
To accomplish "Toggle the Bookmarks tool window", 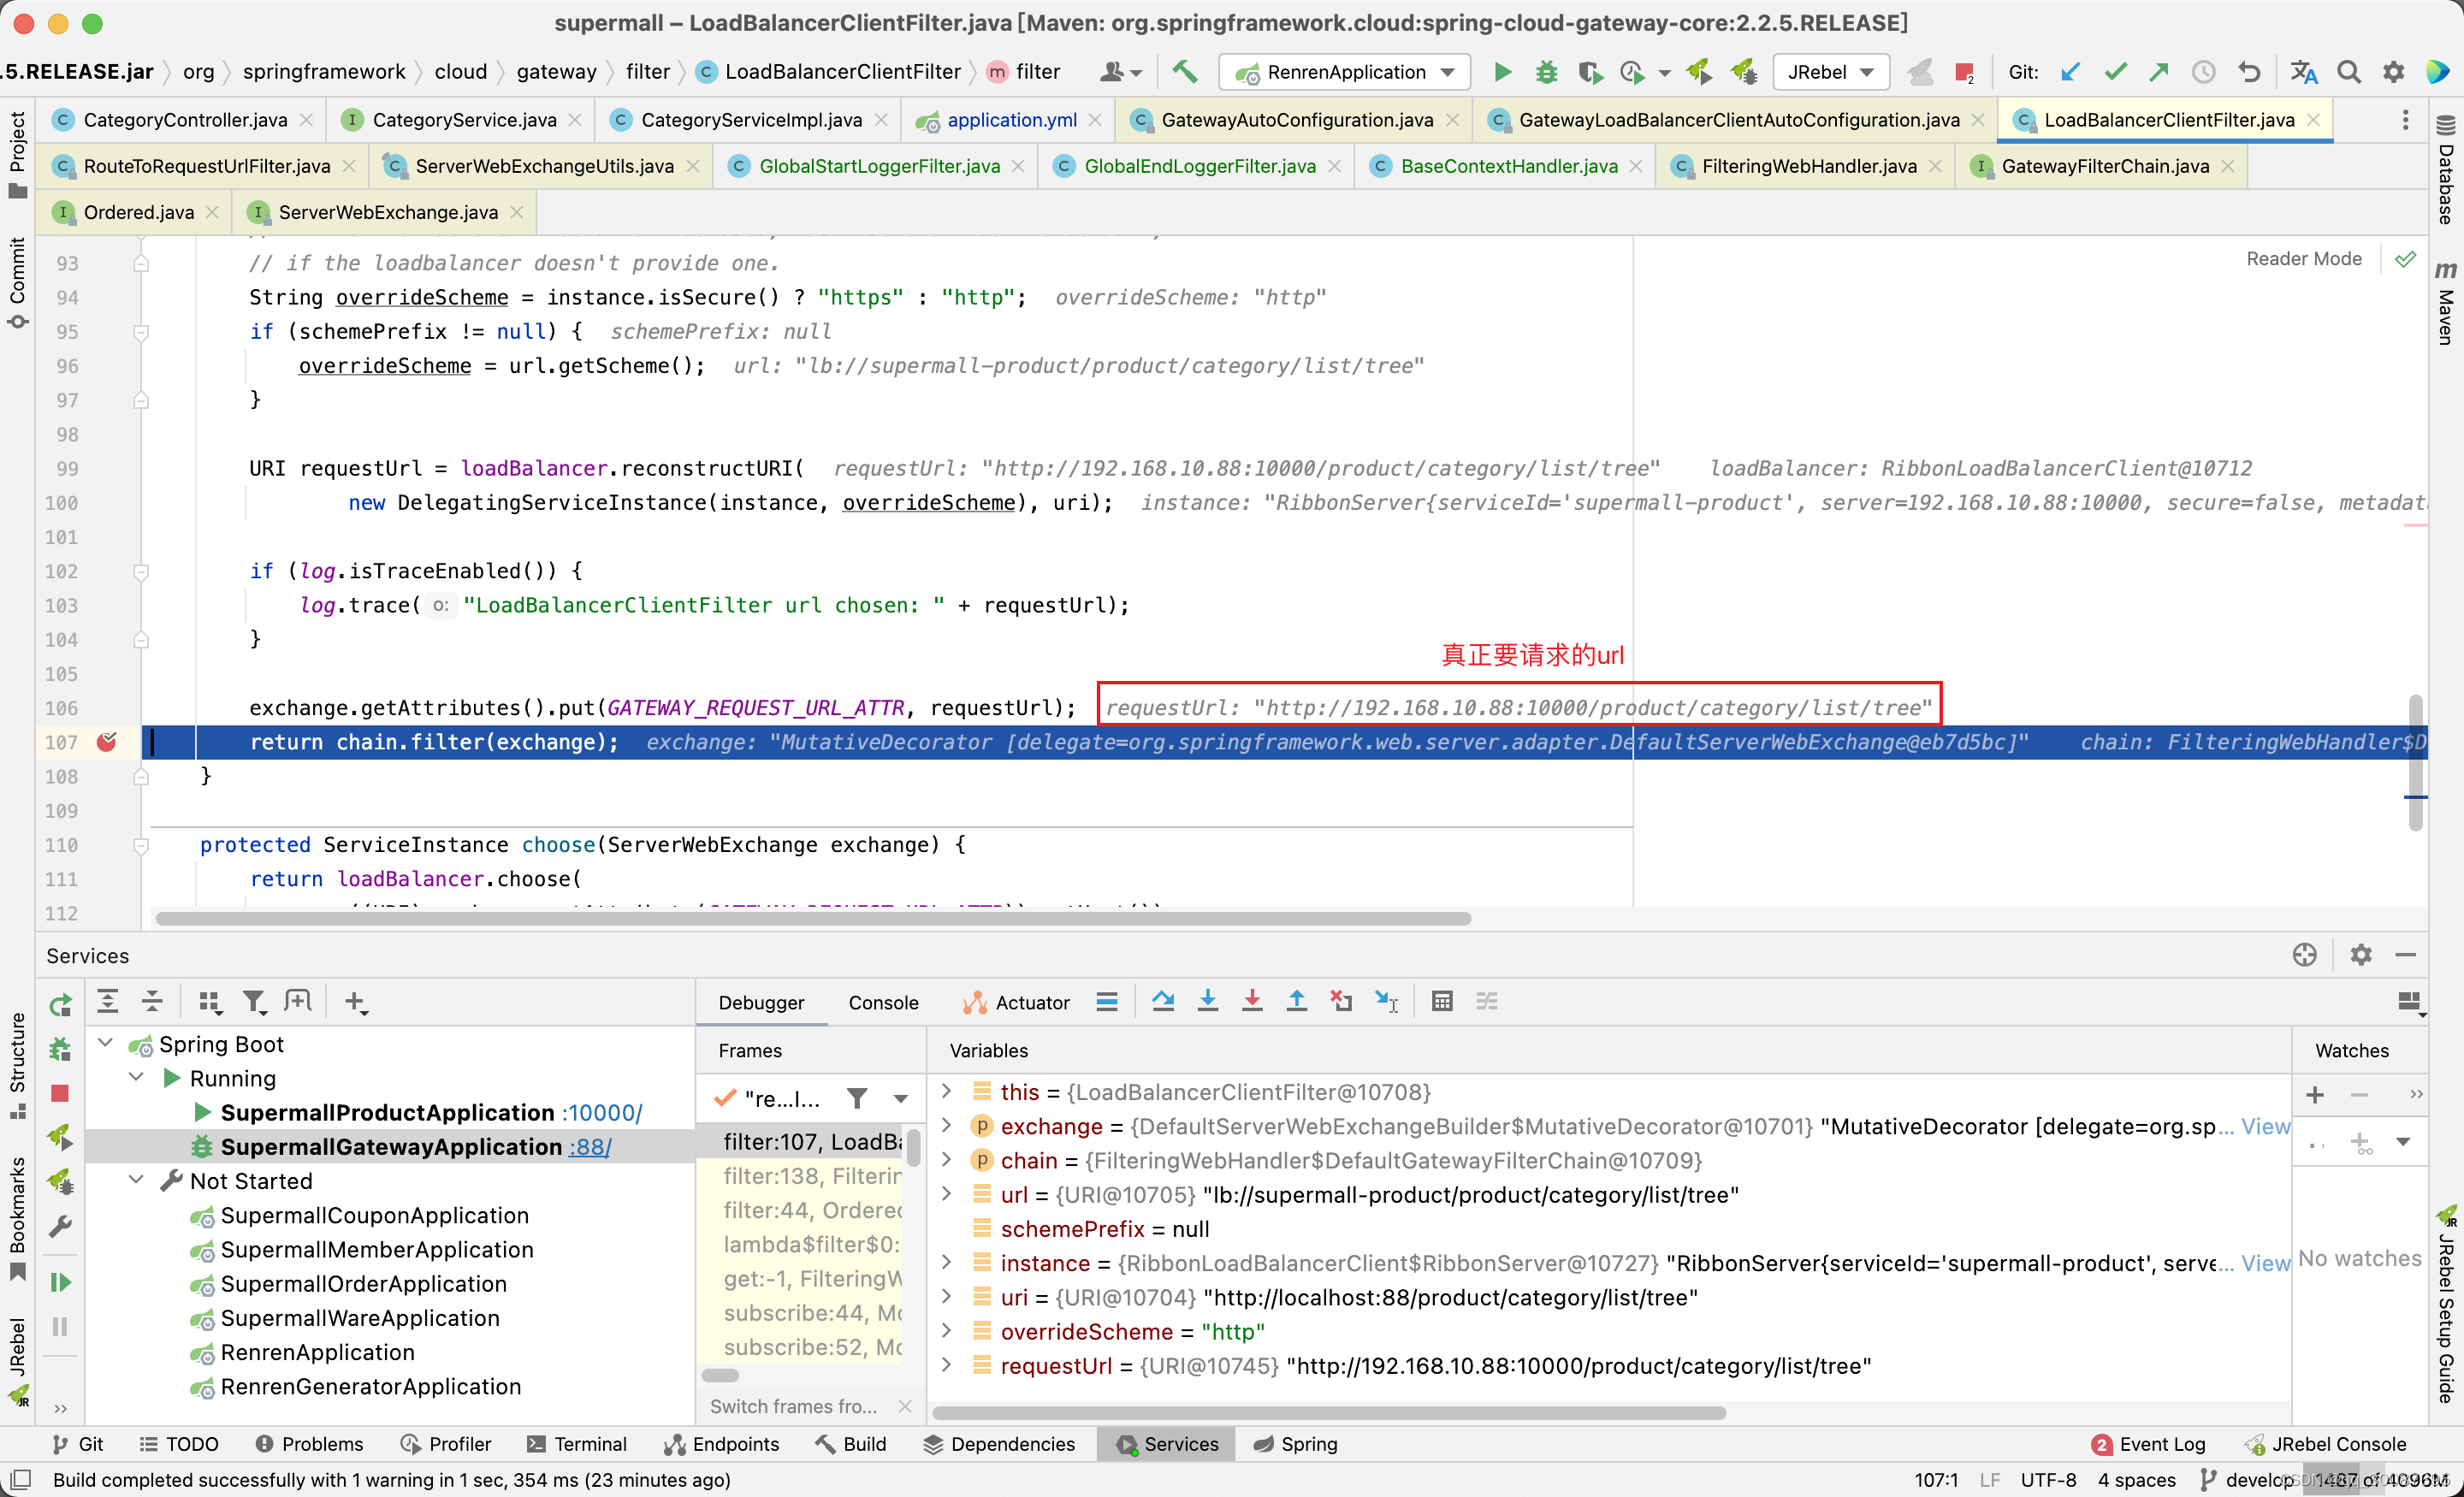I will [x=17, y=1218].
